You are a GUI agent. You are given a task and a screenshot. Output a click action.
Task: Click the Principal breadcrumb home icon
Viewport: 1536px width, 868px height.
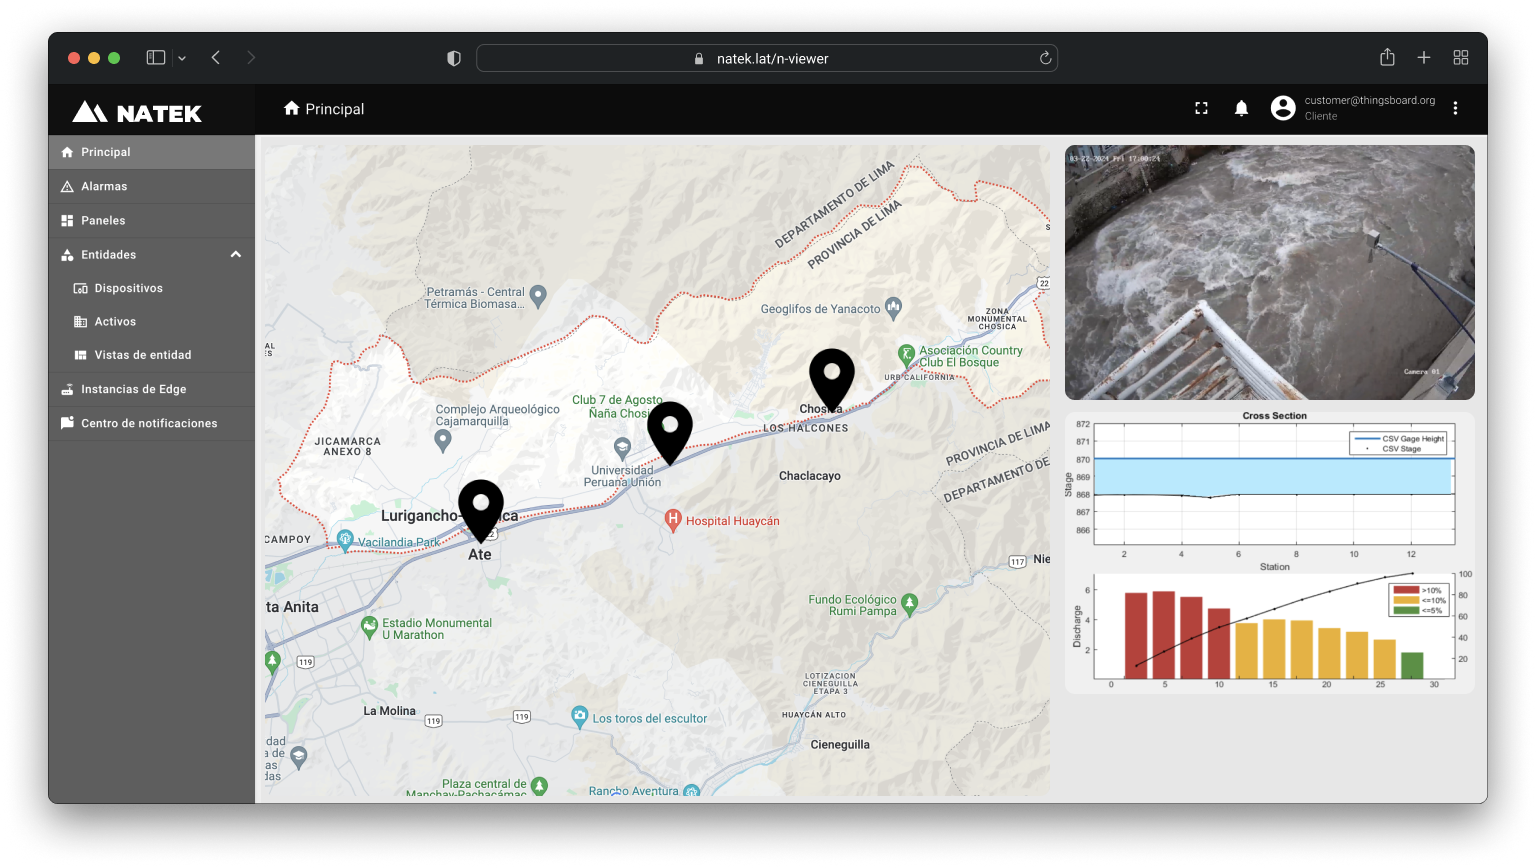(x=292, y=108)
